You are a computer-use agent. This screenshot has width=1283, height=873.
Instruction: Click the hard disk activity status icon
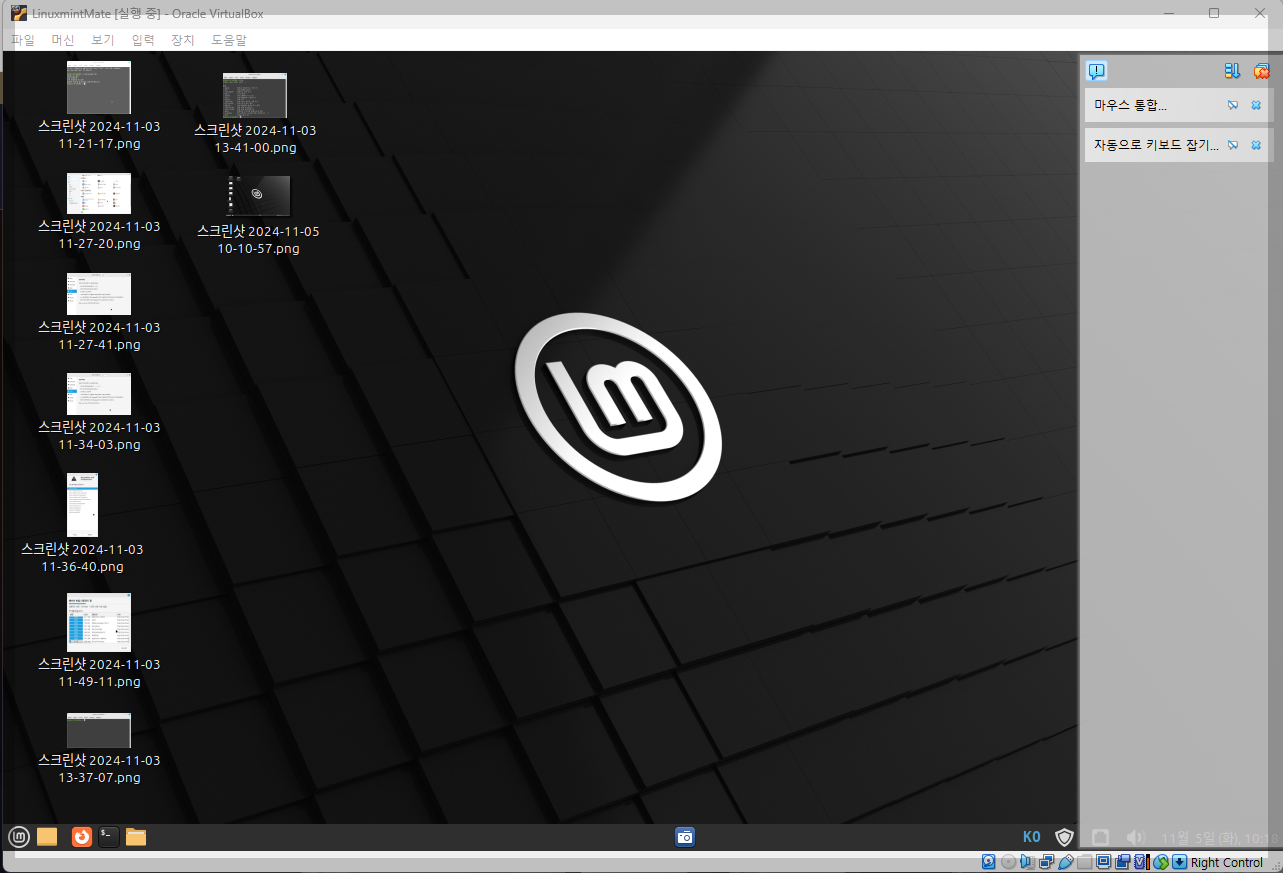click(x=989, y=862)
